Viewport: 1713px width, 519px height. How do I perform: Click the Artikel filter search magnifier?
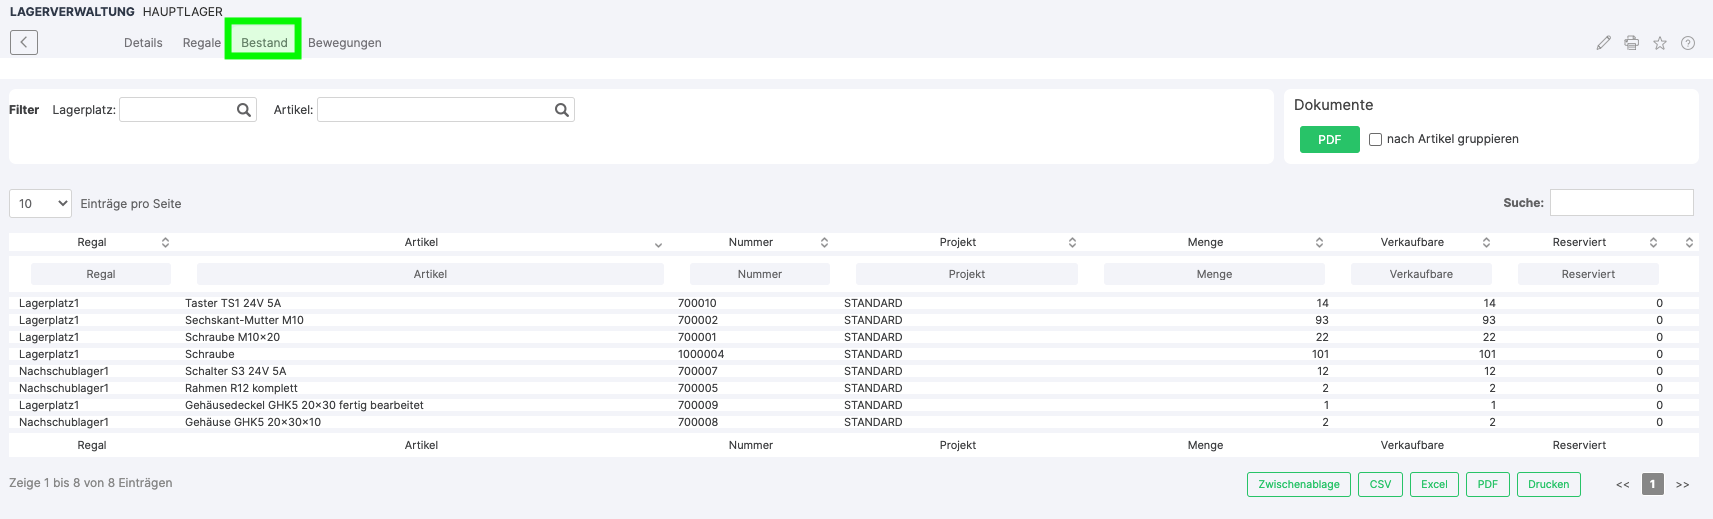(x=561, y=110)
